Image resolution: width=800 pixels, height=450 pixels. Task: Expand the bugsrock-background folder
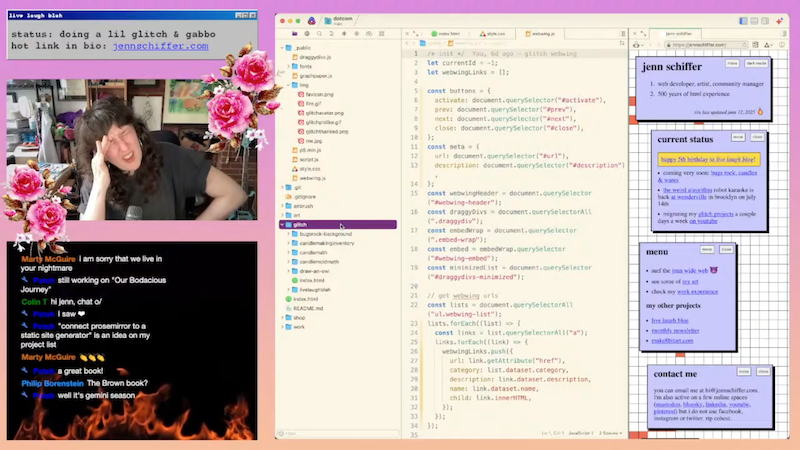tap(288, 234)
